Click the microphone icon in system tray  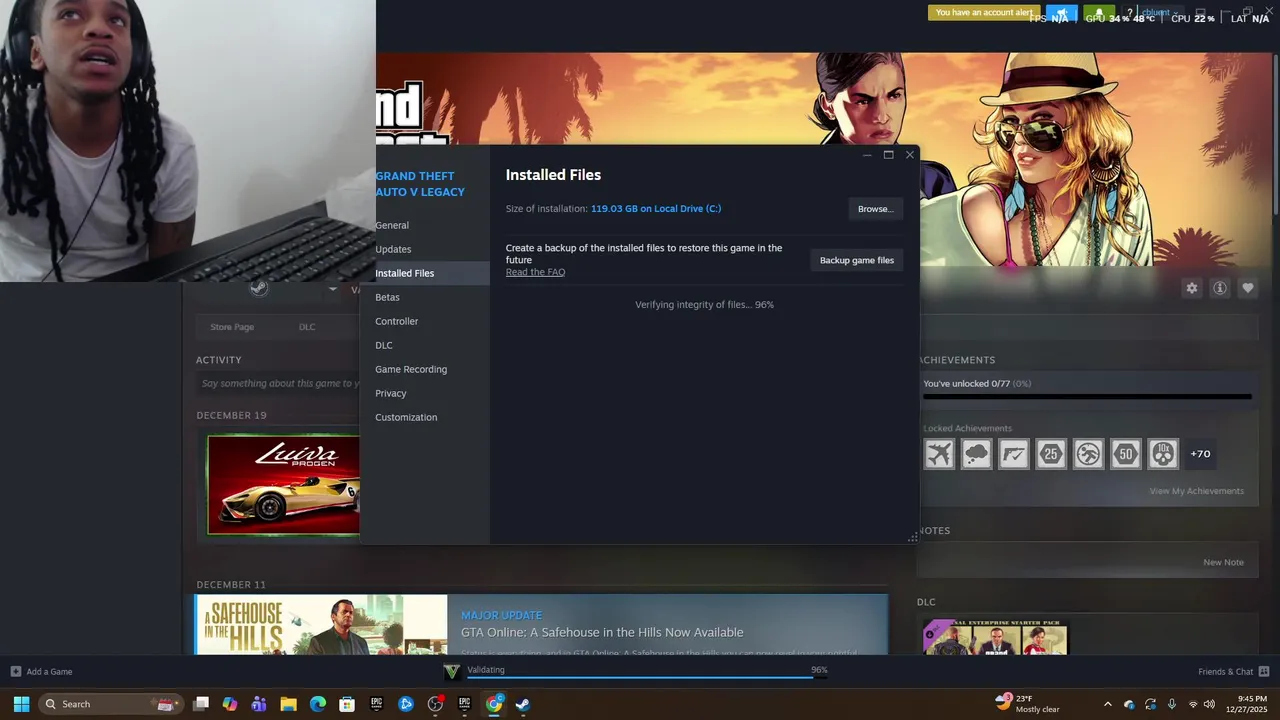point(1172,704)
